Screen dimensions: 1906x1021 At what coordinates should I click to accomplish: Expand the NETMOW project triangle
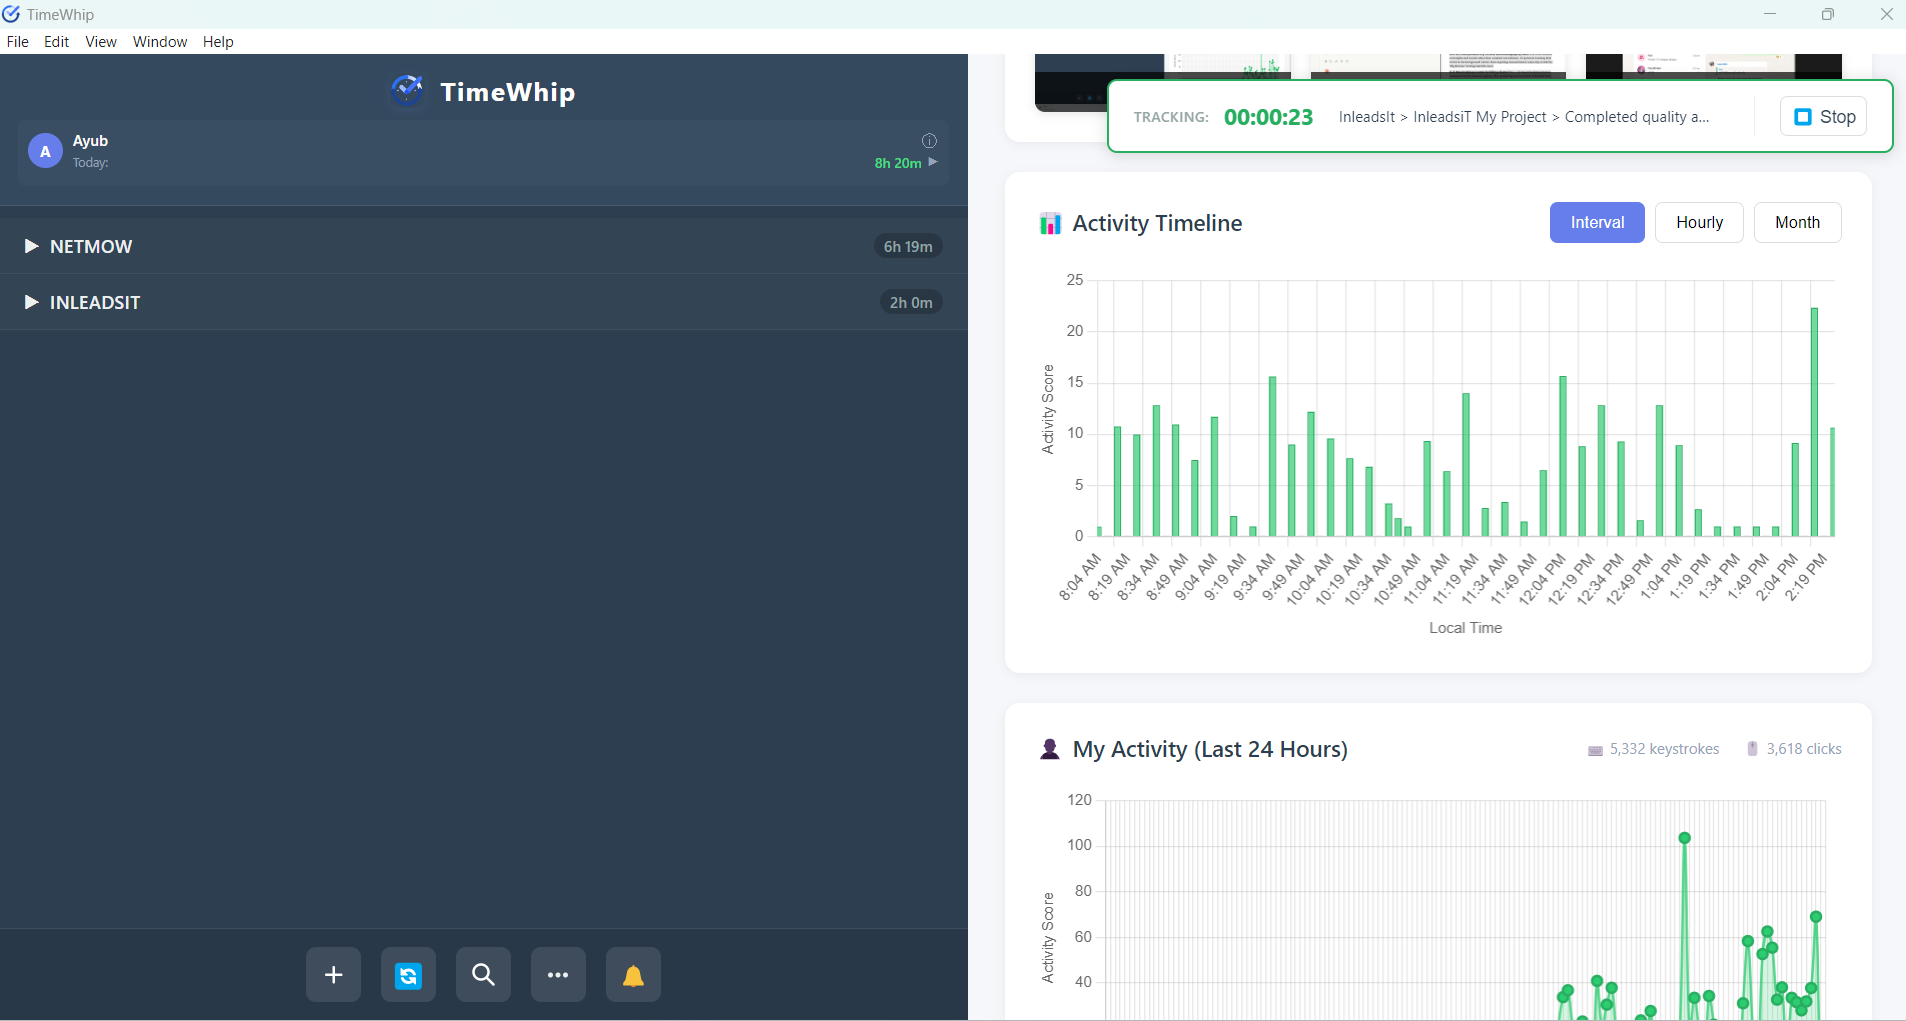pos(31,246)
